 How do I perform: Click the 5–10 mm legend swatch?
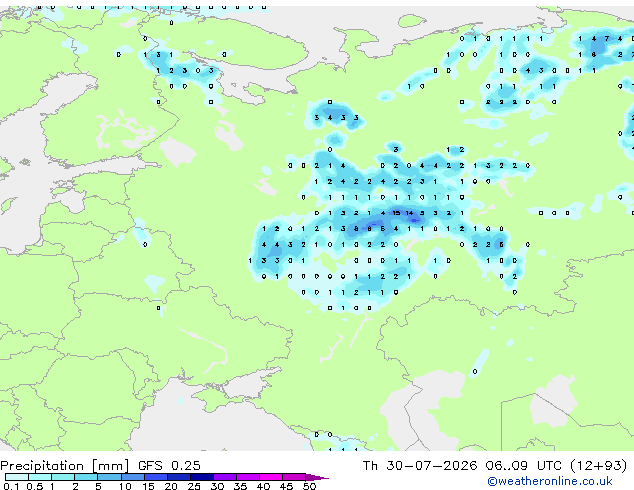[109, 477]
